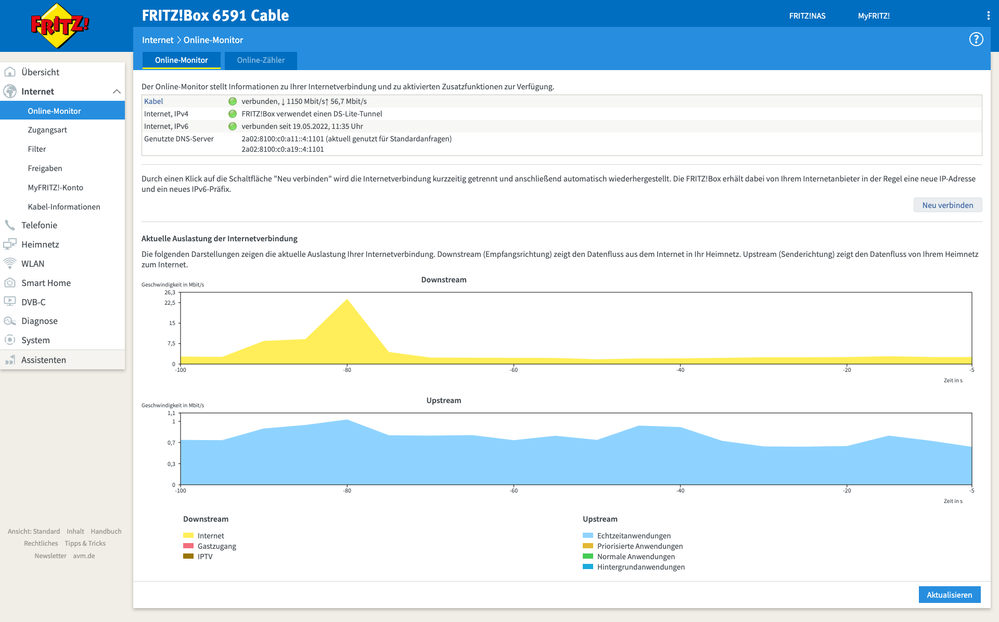Image resolution: width=999 pixels, height=622 pixels.
Task: Click the Heimnetz network icon
Action: point(11,244)
